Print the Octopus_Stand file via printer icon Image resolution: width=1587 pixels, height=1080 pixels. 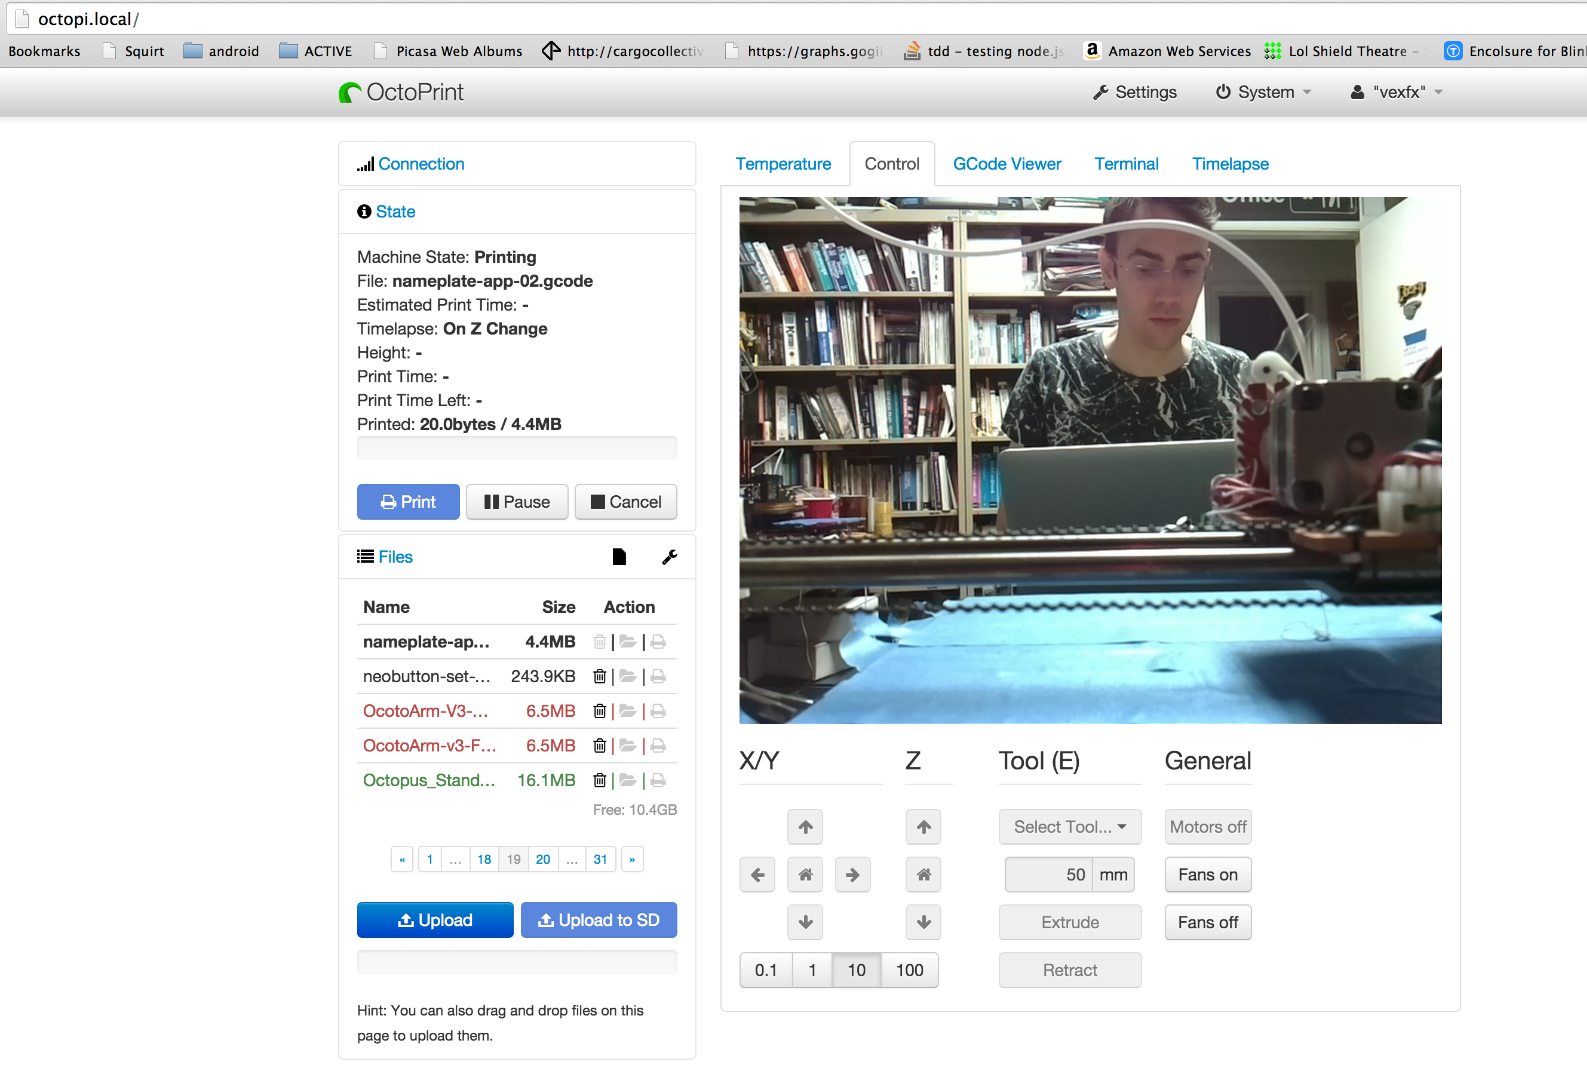click(658, 780)
